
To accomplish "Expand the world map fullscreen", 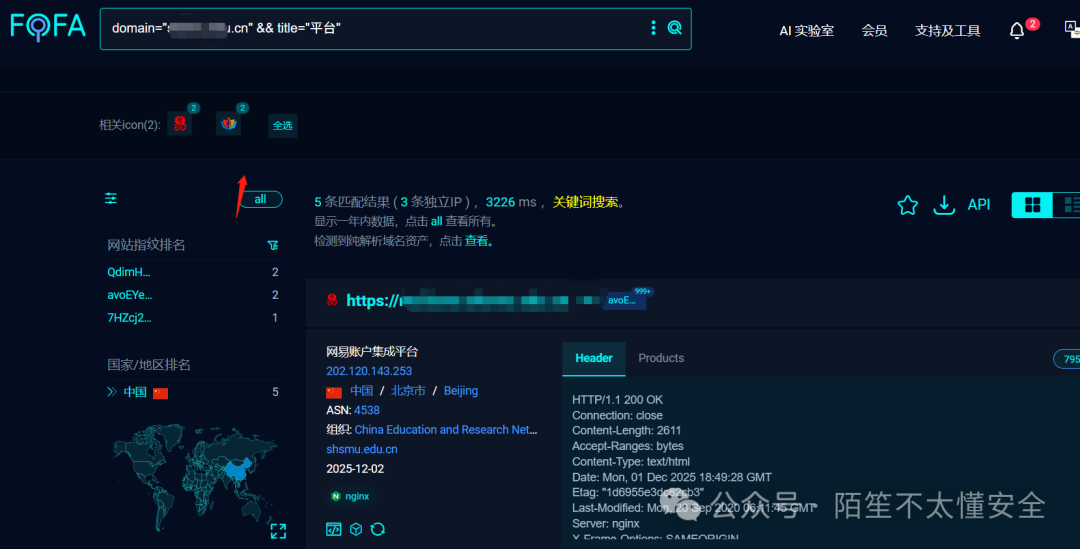I will pos(278,531).
